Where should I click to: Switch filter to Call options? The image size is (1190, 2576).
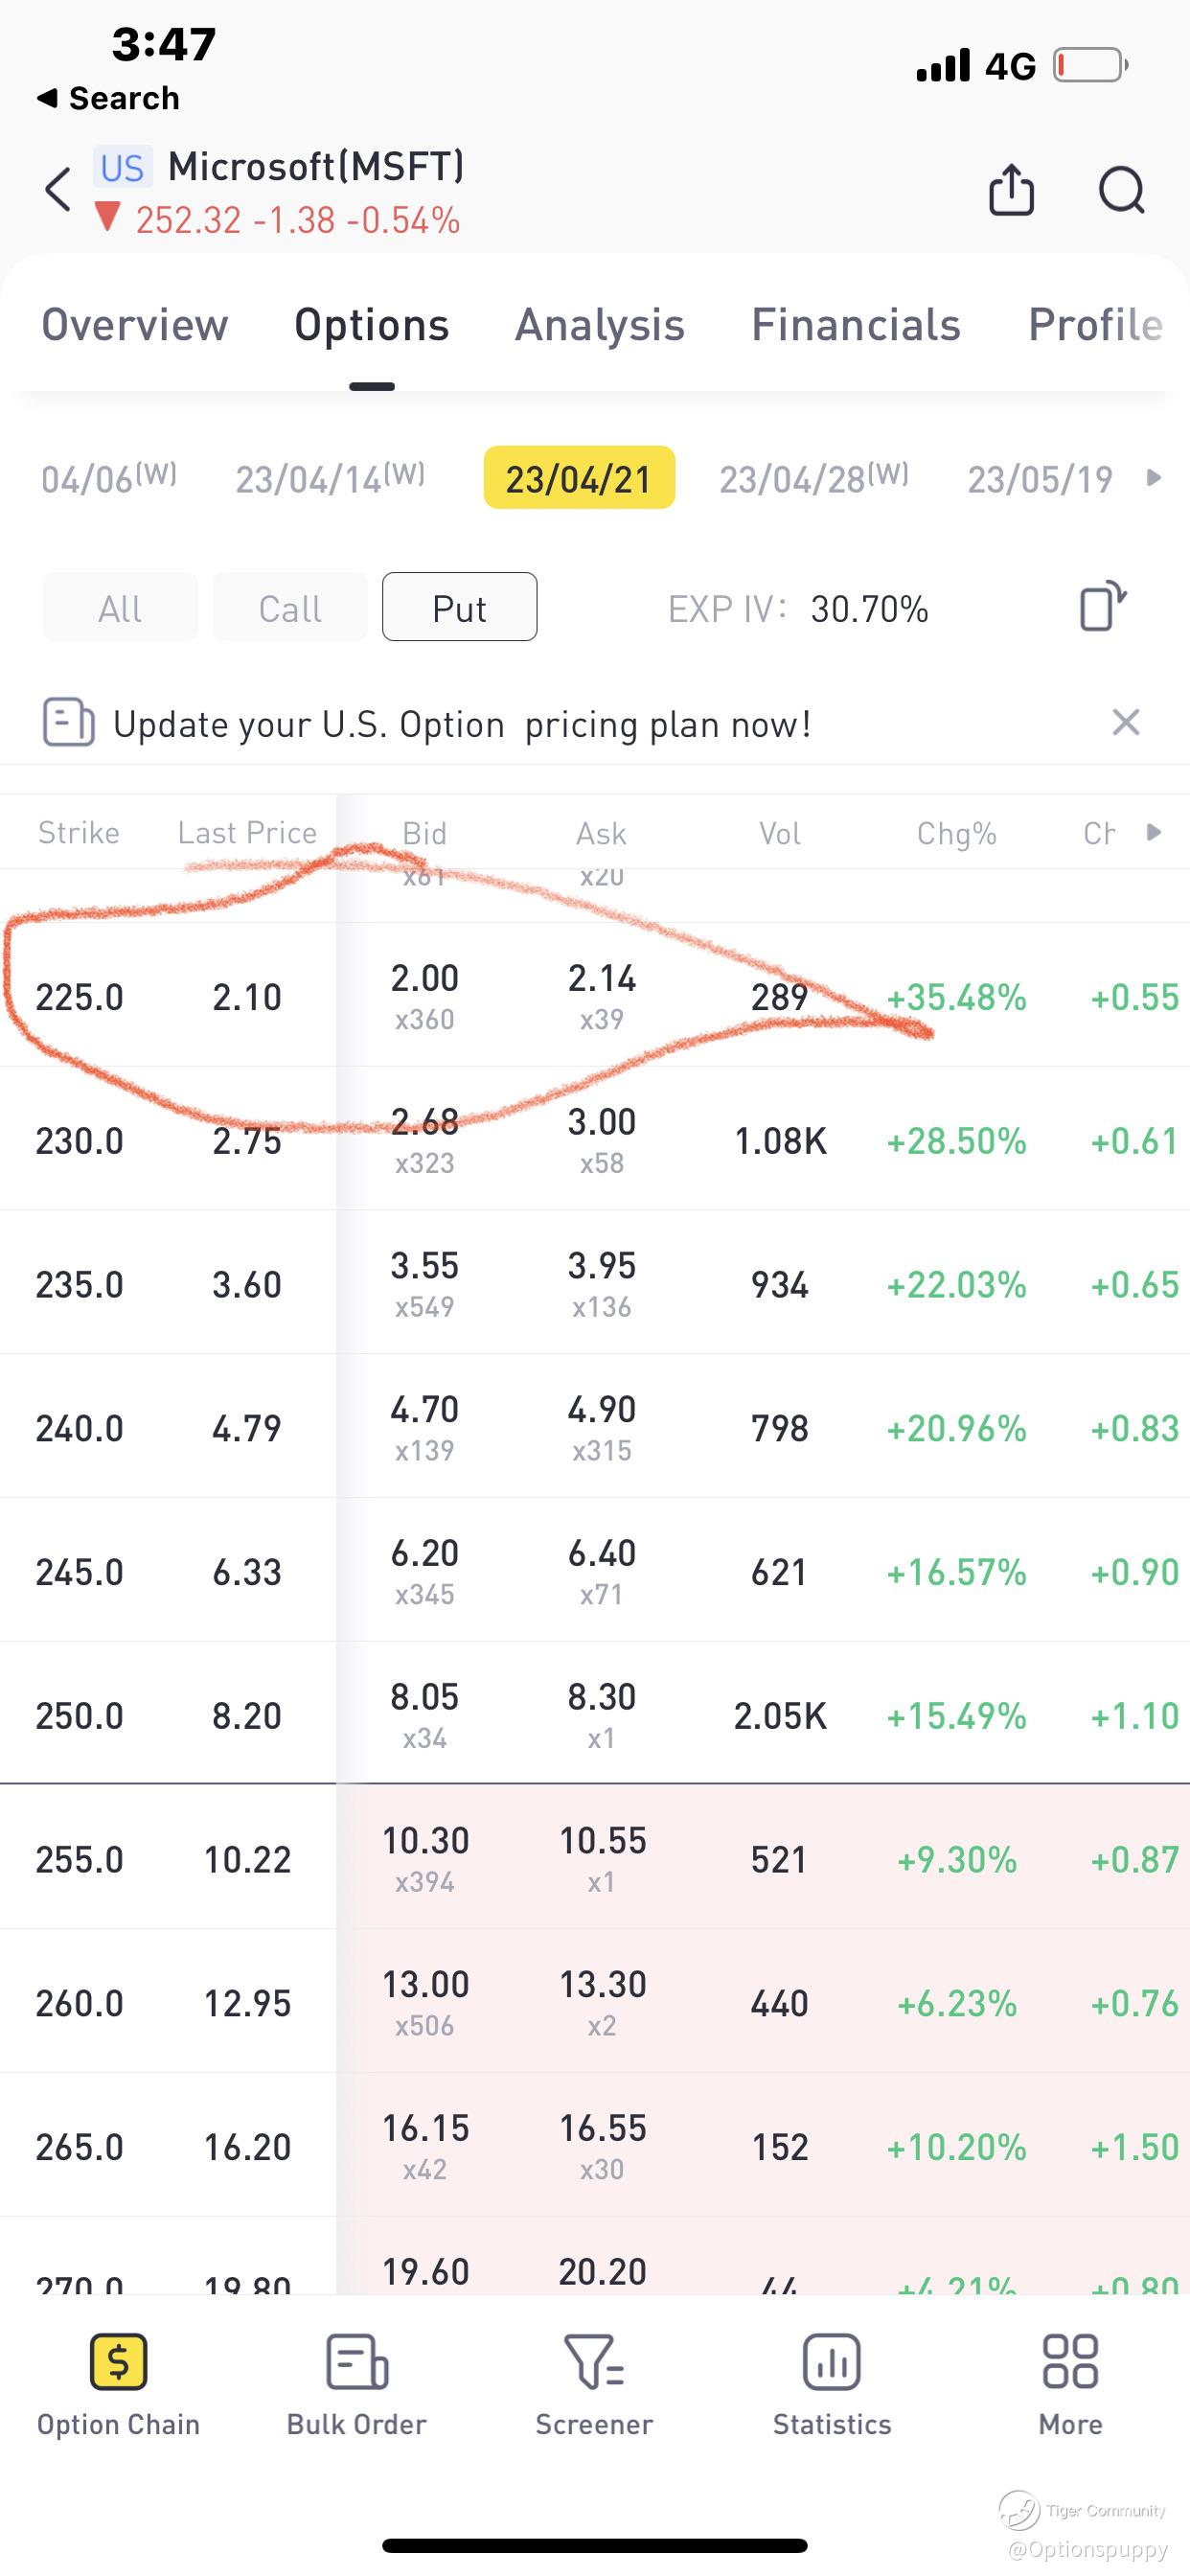coord(290,607)
